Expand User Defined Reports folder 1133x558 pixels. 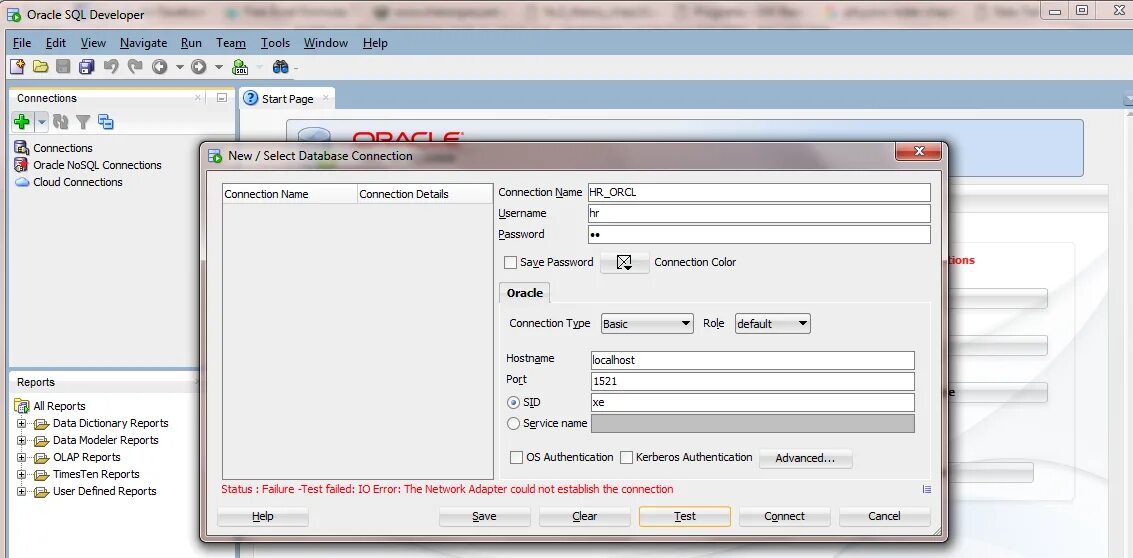pyautogui.click(x=21, y=492)
